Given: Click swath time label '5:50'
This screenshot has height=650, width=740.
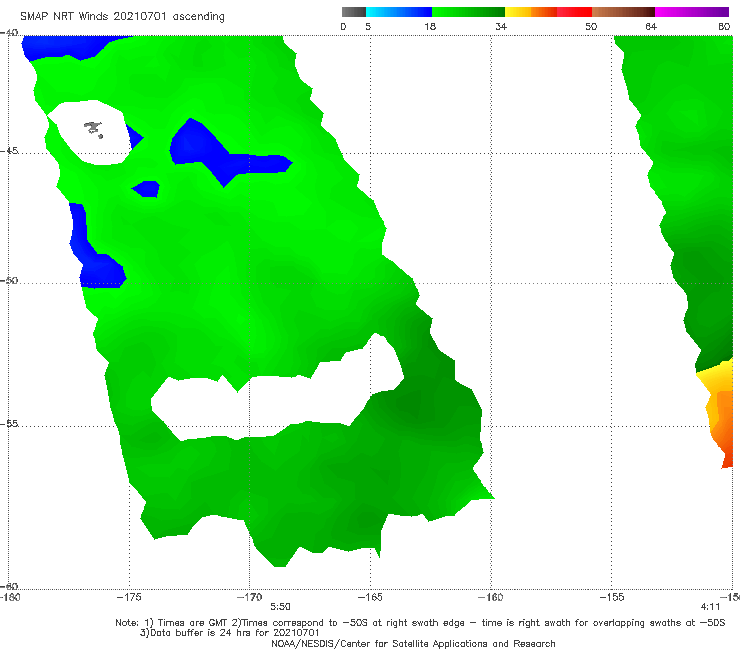Looking at the screenshot, I should click(x=280, y=607).
